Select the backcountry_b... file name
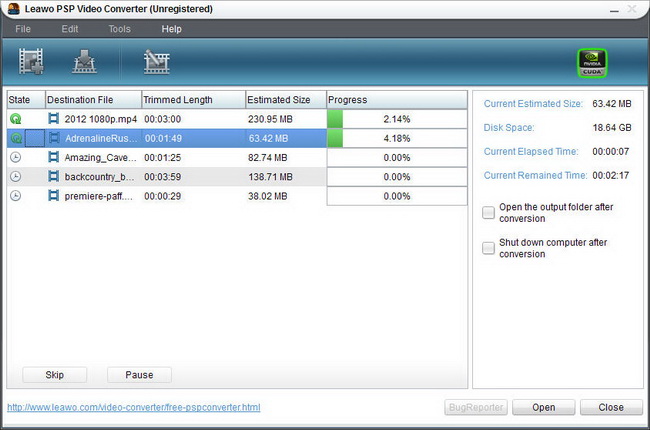650x430 pixels. point(99,177)
